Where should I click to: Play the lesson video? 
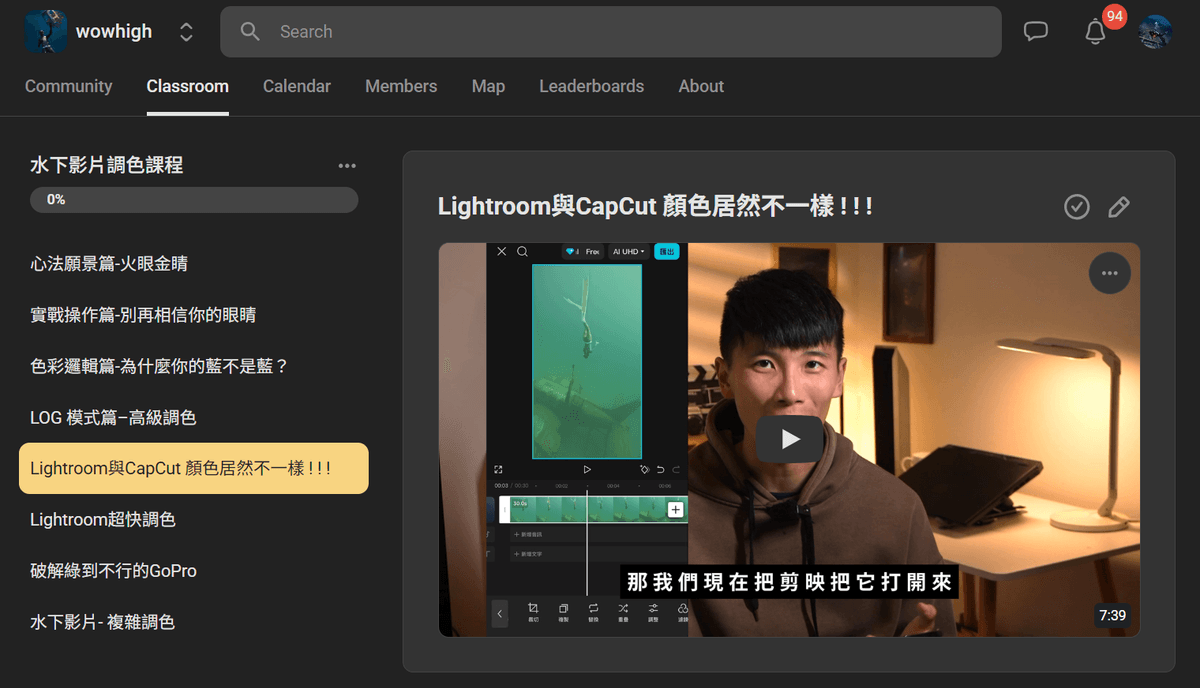pyautogui.click(x=789, y=439)
